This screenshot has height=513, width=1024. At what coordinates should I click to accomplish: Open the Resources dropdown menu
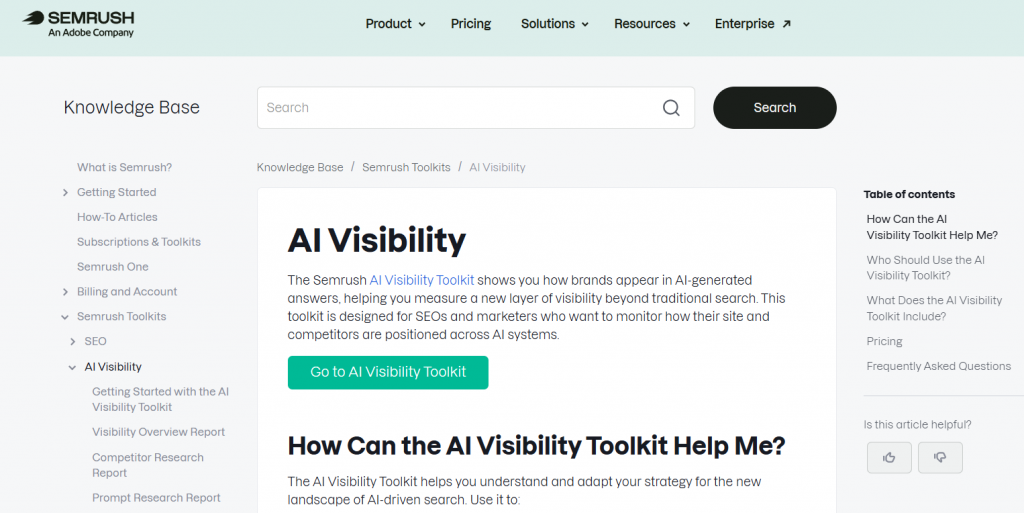pyautogui.click(x=652, y=23)
